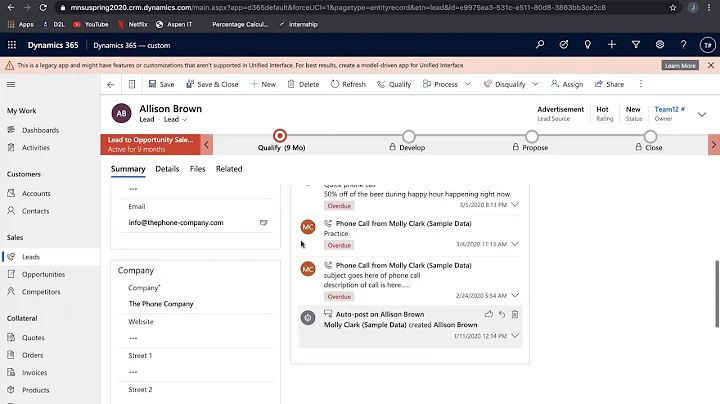Open the task flow target icon
720x404 pixels.
tap(564, 45)
